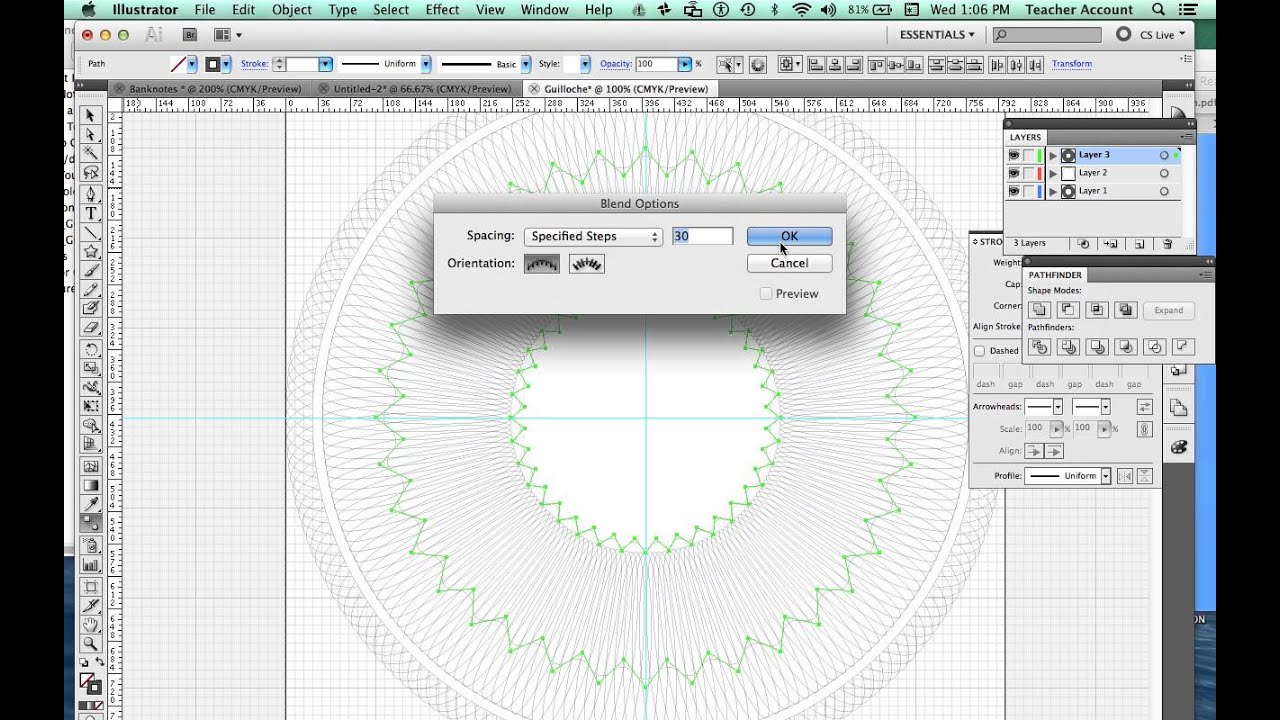The width and height of the screenshot is (1280, 720).
Task: Select the Zoom magnifier tool
Action: [x=91, y=645]
